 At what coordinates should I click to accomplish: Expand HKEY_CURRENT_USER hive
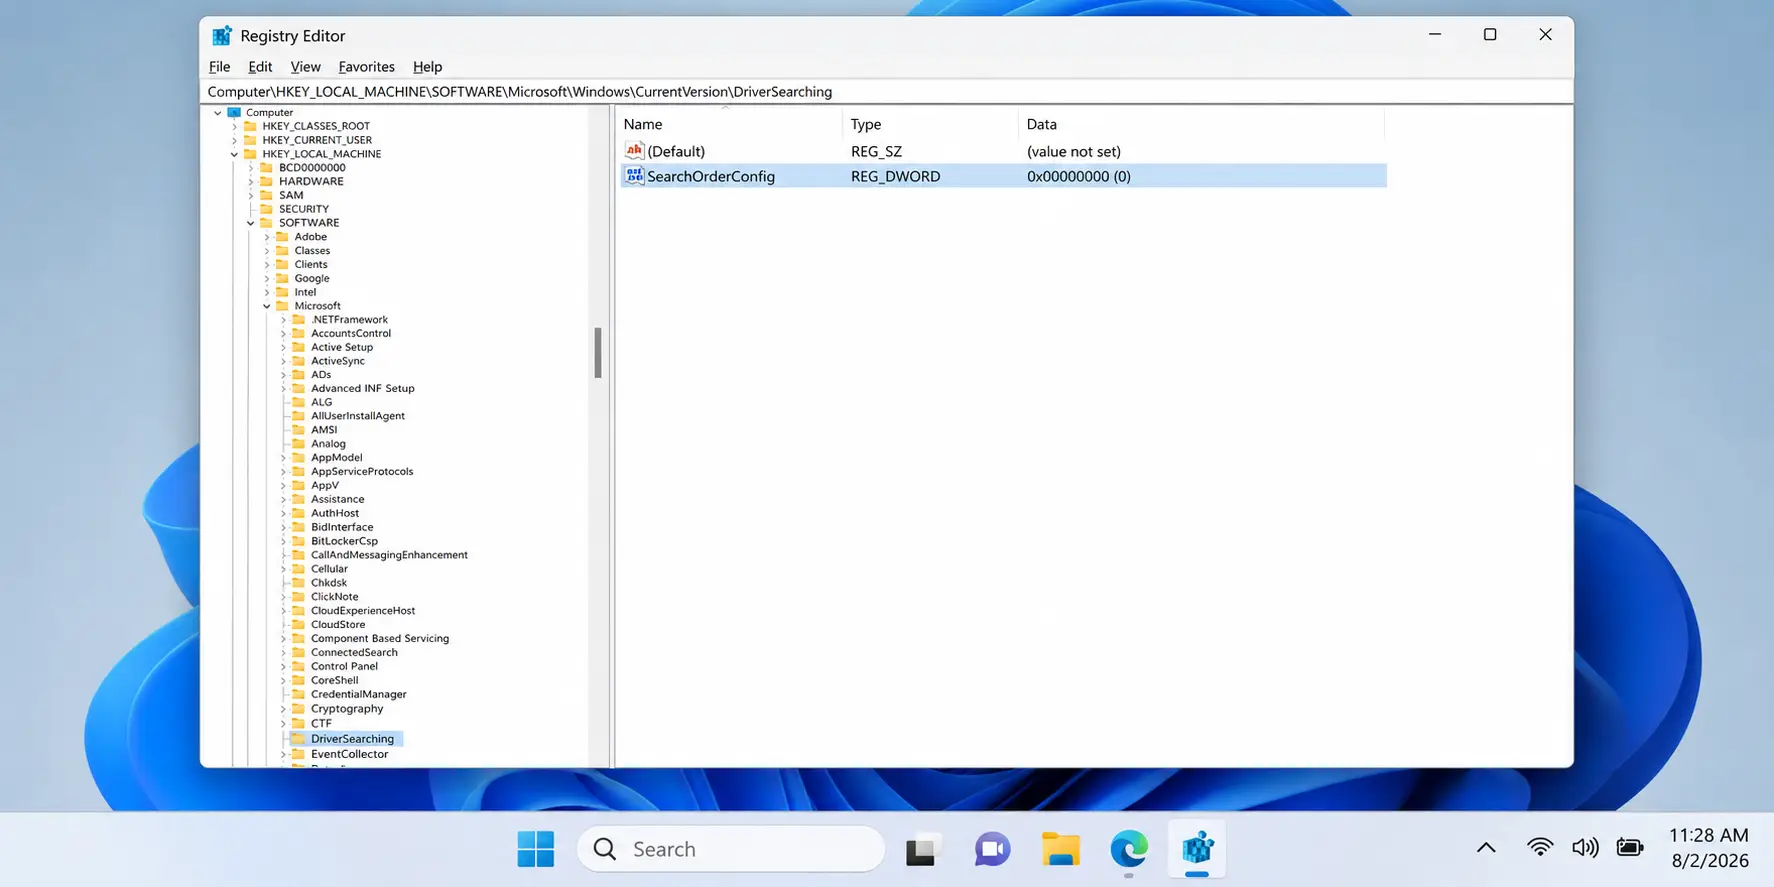click(x=234, y=140)
